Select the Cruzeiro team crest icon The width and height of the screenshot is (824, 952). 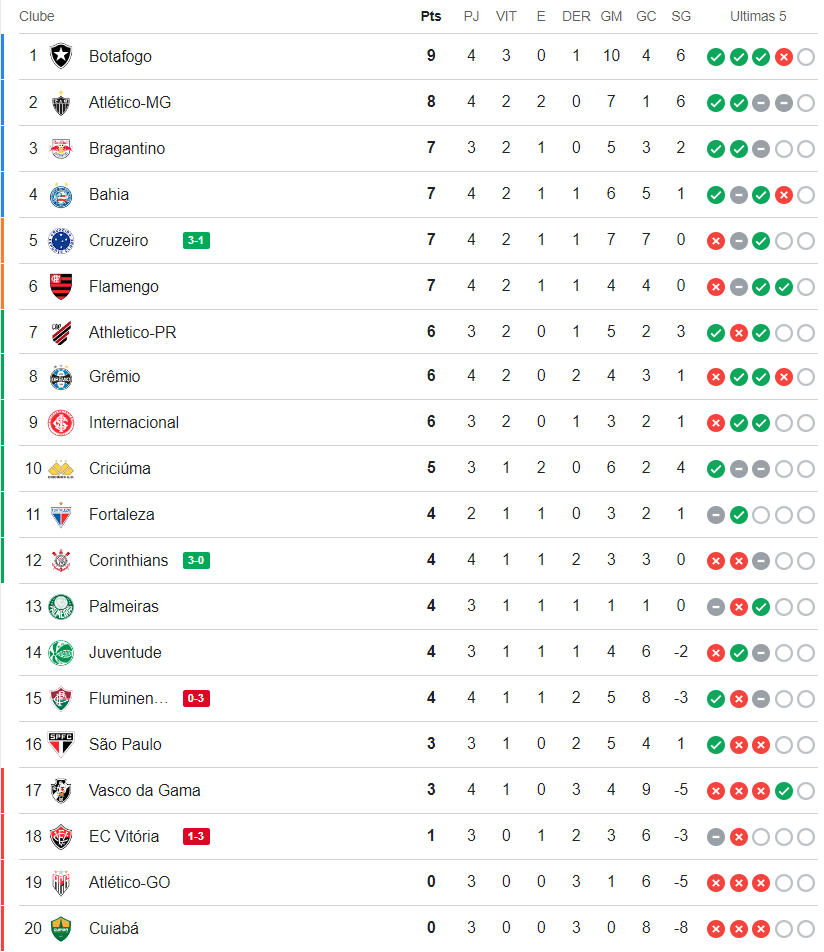[x=61, y=240]
